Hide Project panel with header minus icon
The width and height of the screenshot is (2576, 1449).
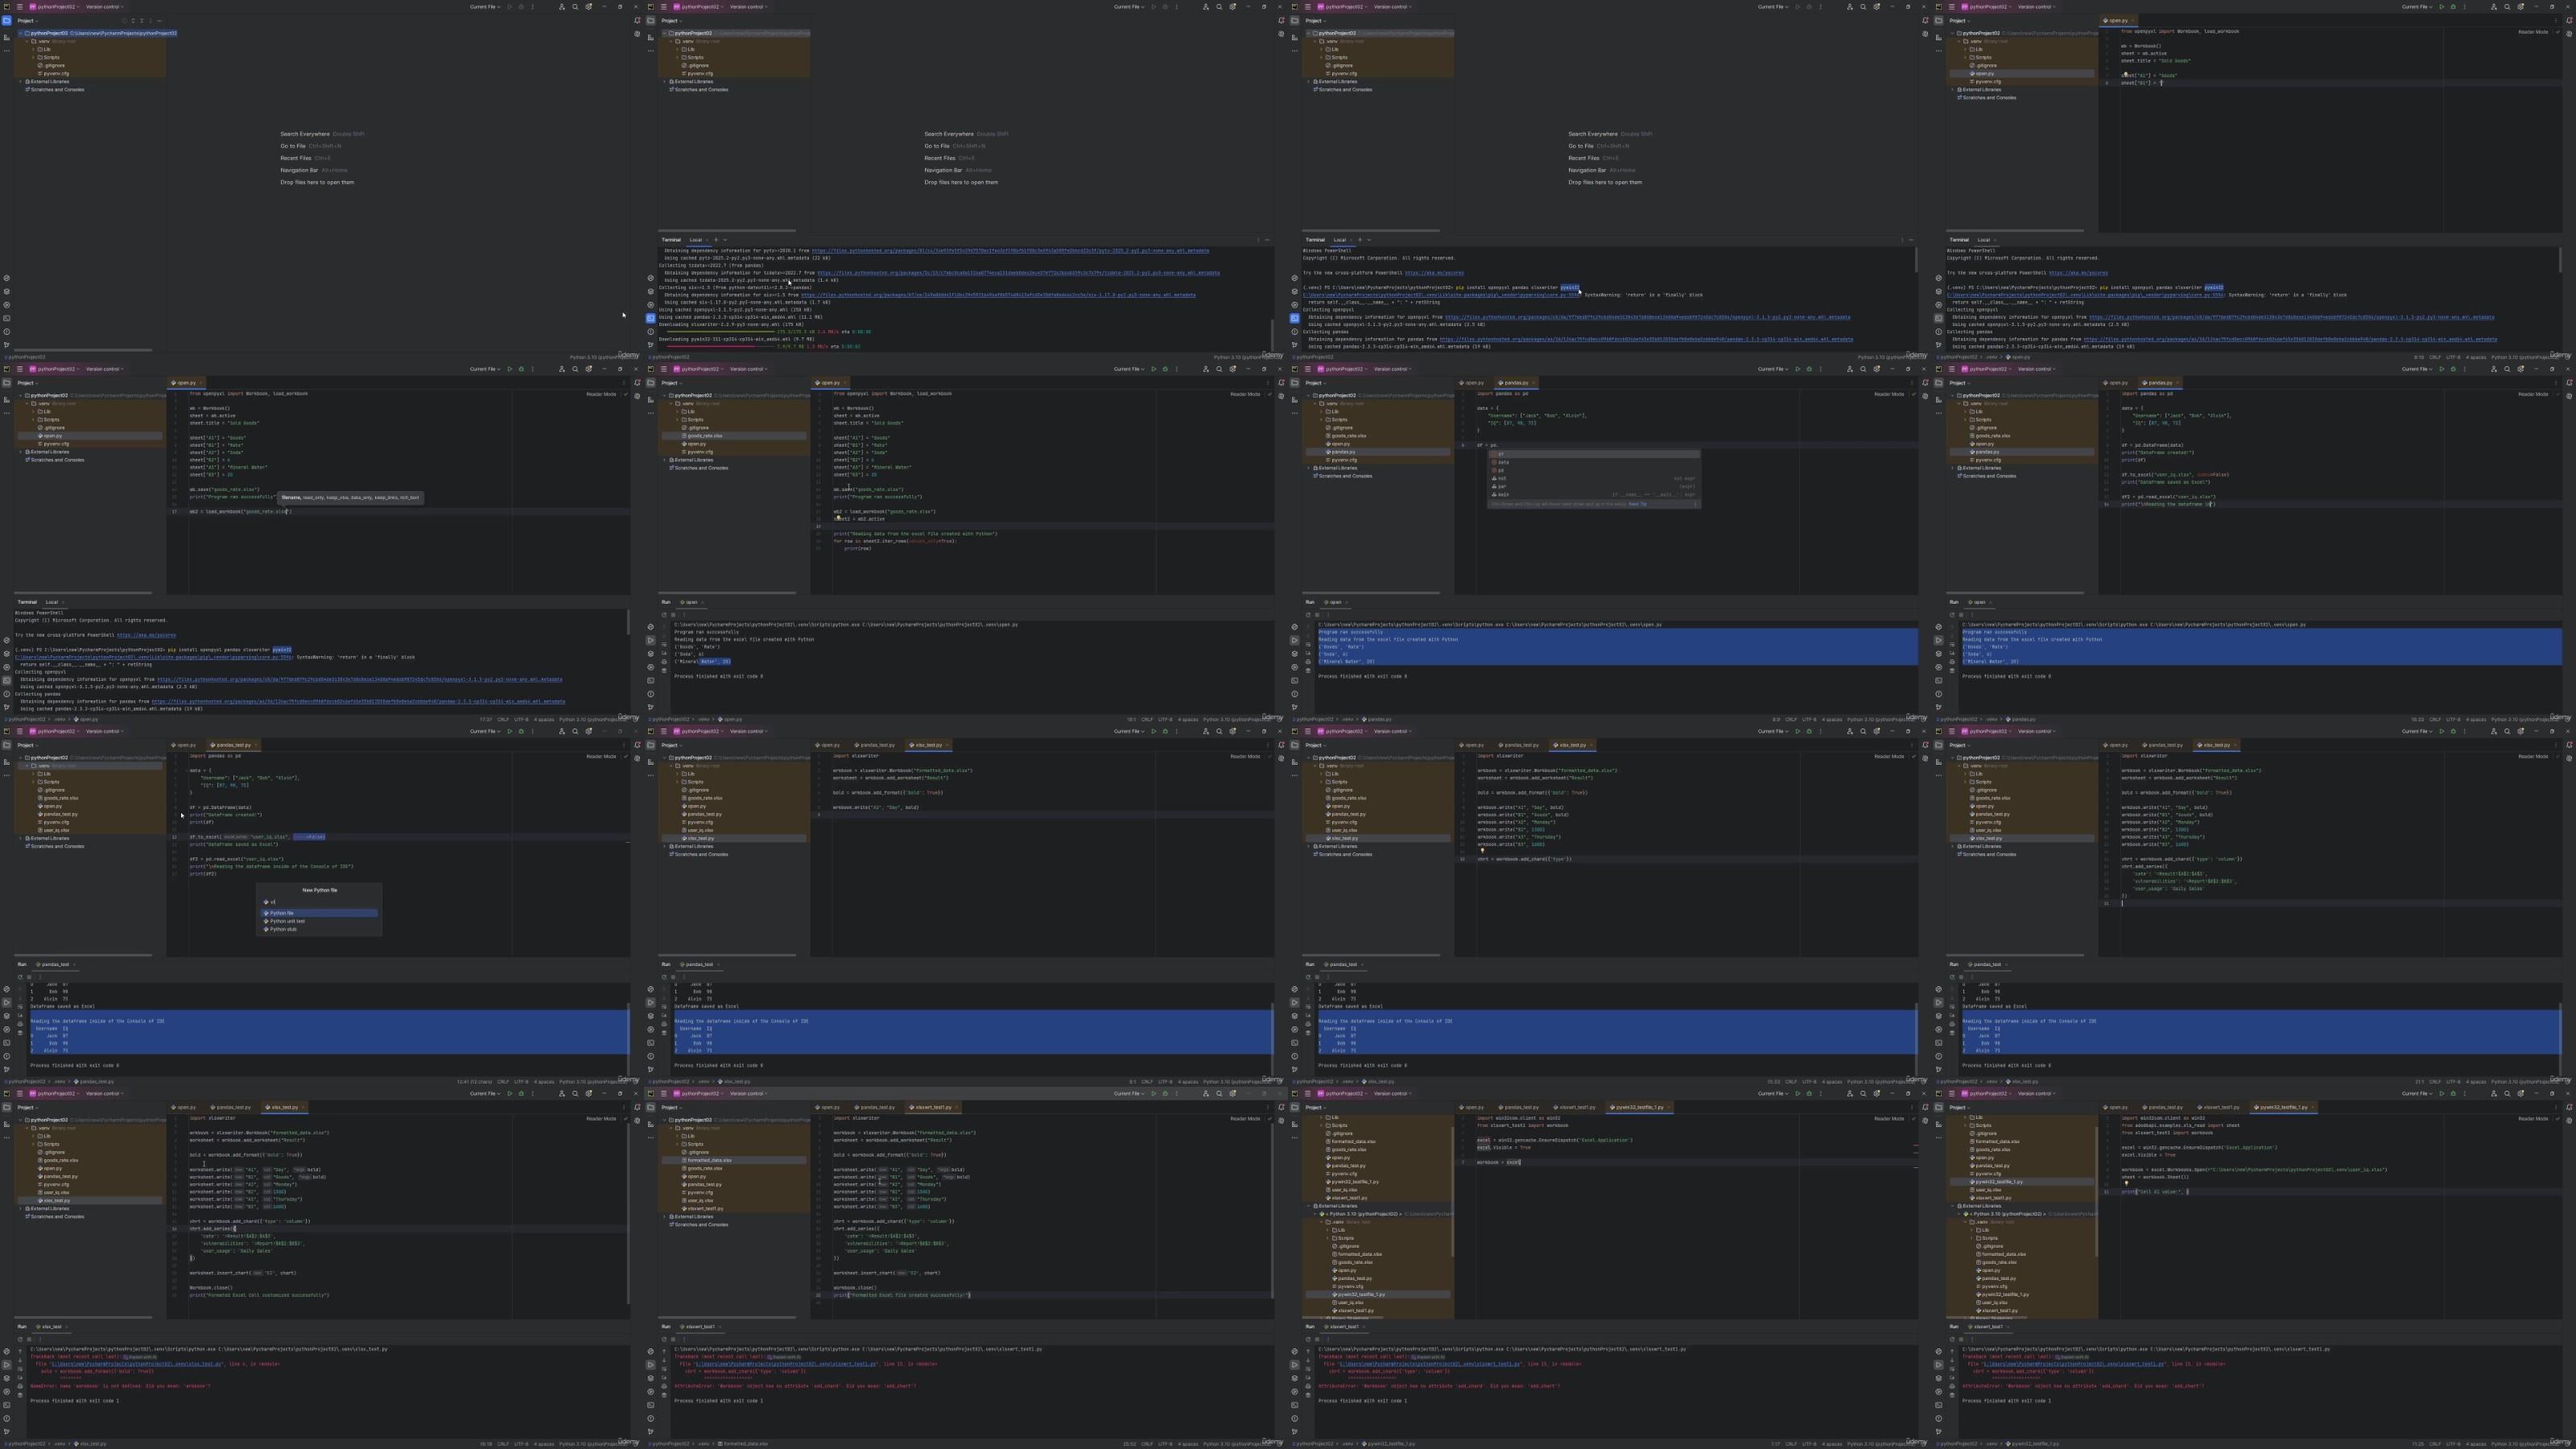pyautogui.click(x=160, y=21)
